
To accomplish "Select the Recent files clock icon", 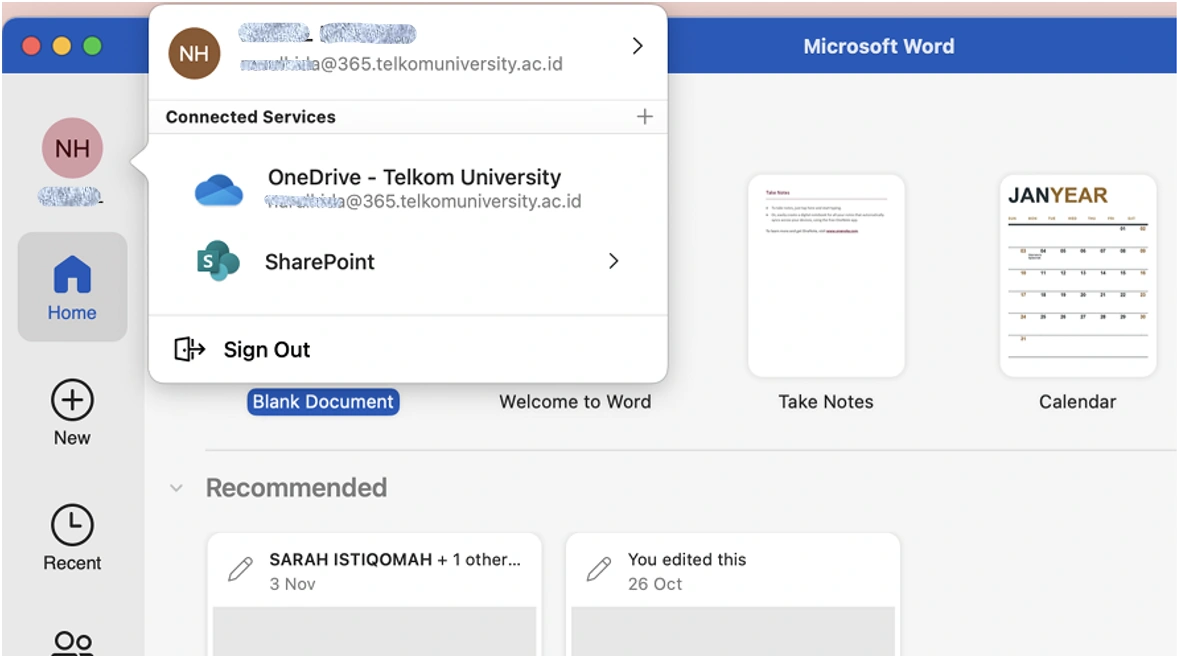I will 71,524.
